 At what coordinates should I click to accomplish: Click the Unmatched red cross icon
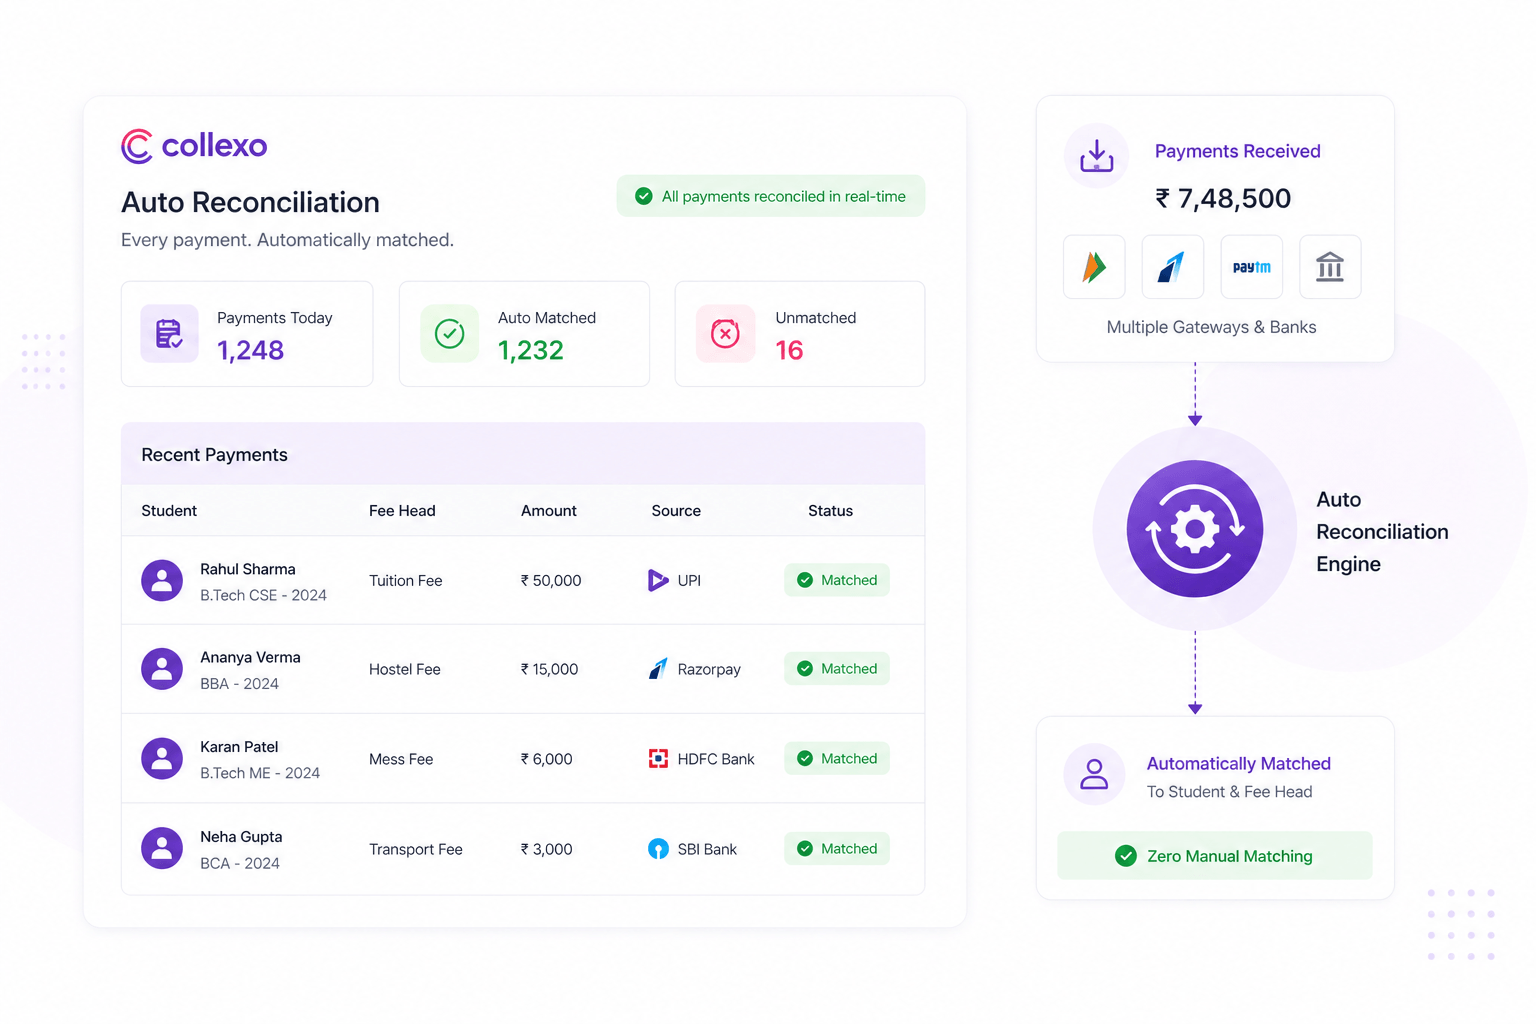(725, 333)
